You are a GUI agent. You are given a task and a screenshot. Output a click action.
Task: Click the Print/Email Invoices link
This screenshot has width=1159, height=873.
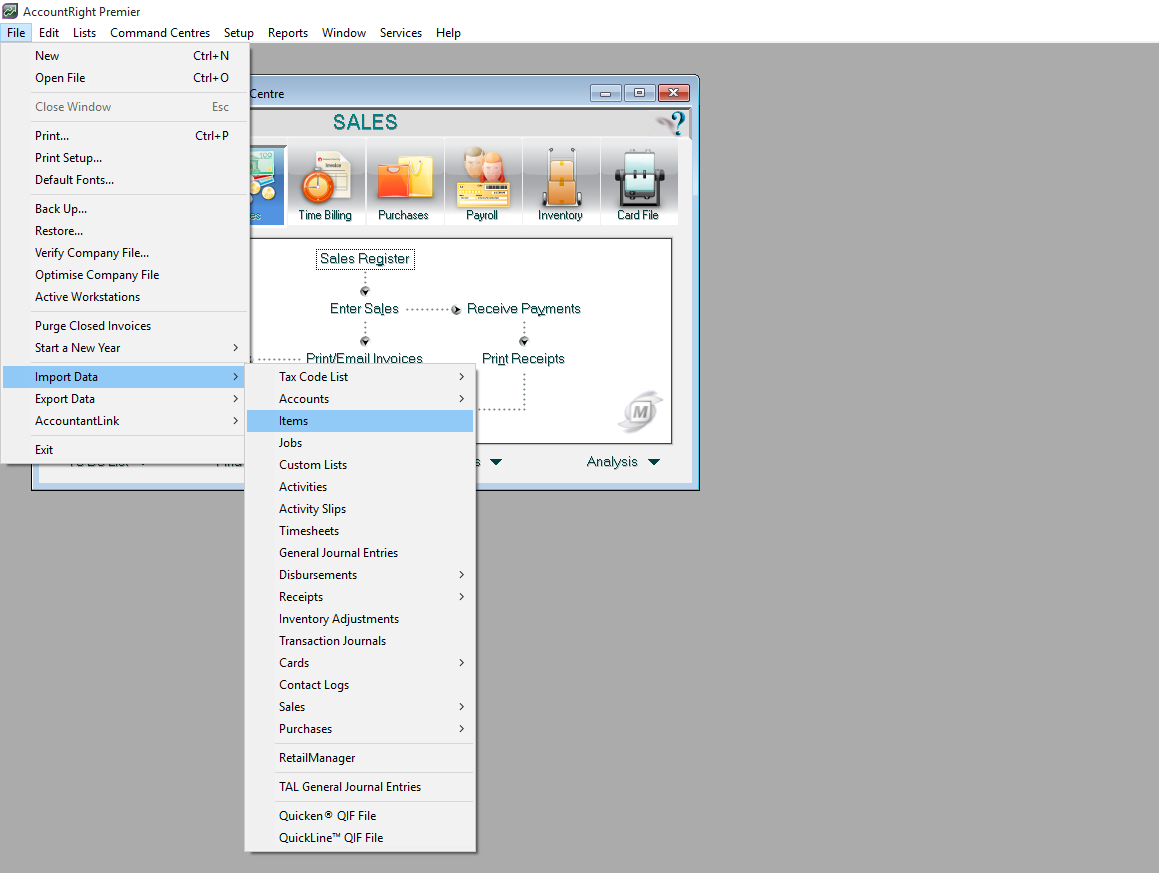tap(364, 359)
